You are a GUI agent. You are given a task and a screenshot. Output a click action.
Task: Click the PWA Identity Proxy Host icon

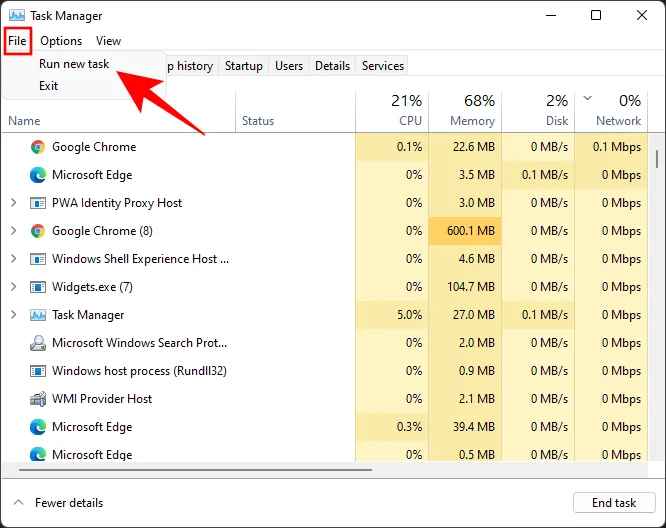pyautogui.click(x=38, y=203)
